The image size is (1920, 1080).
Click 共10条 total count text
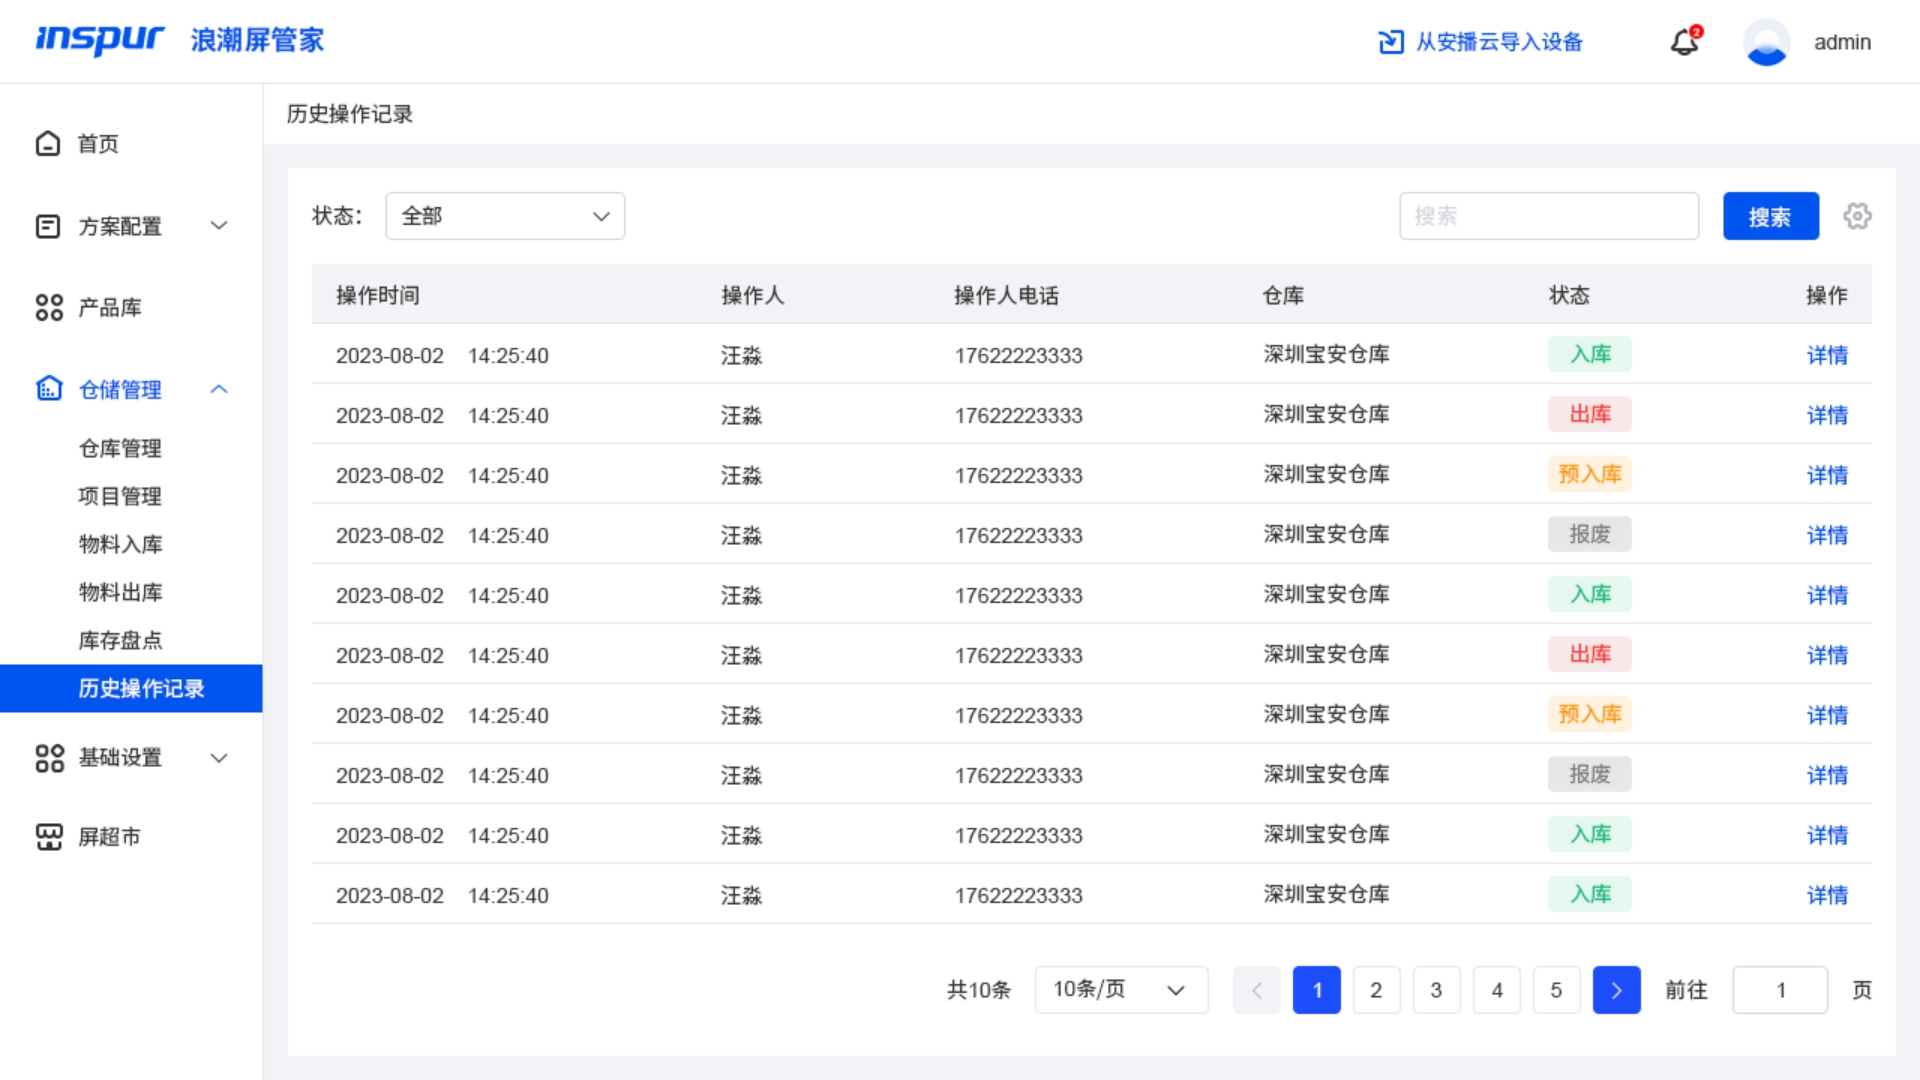[x=978, y=990]
